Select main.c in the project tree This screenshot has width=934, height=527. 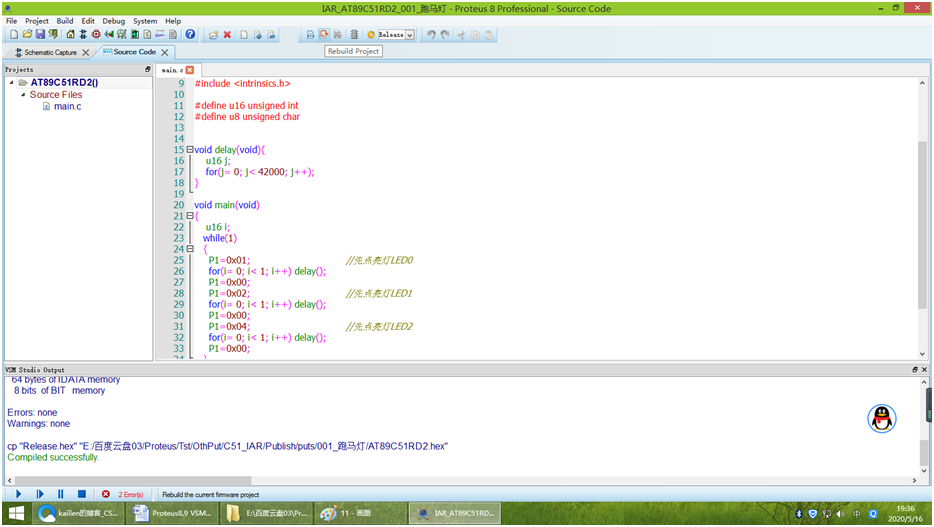(67, 106)
